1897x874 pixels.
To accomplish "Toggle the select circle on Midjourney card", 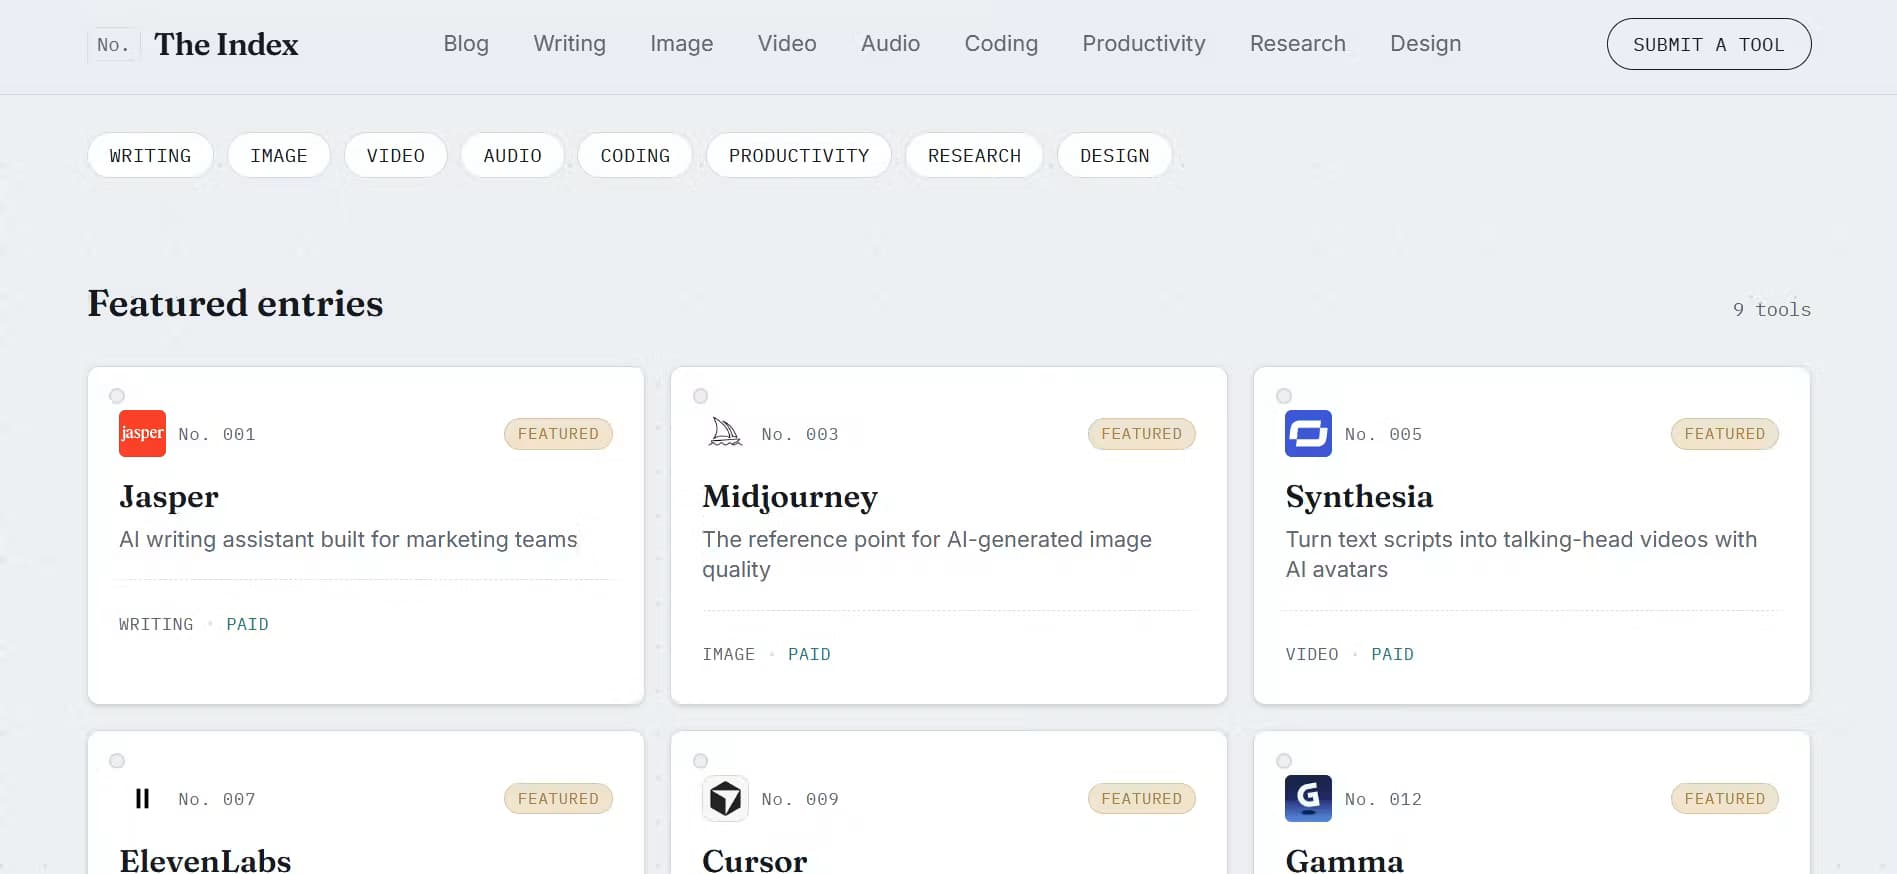I will (x=701, y=396).
